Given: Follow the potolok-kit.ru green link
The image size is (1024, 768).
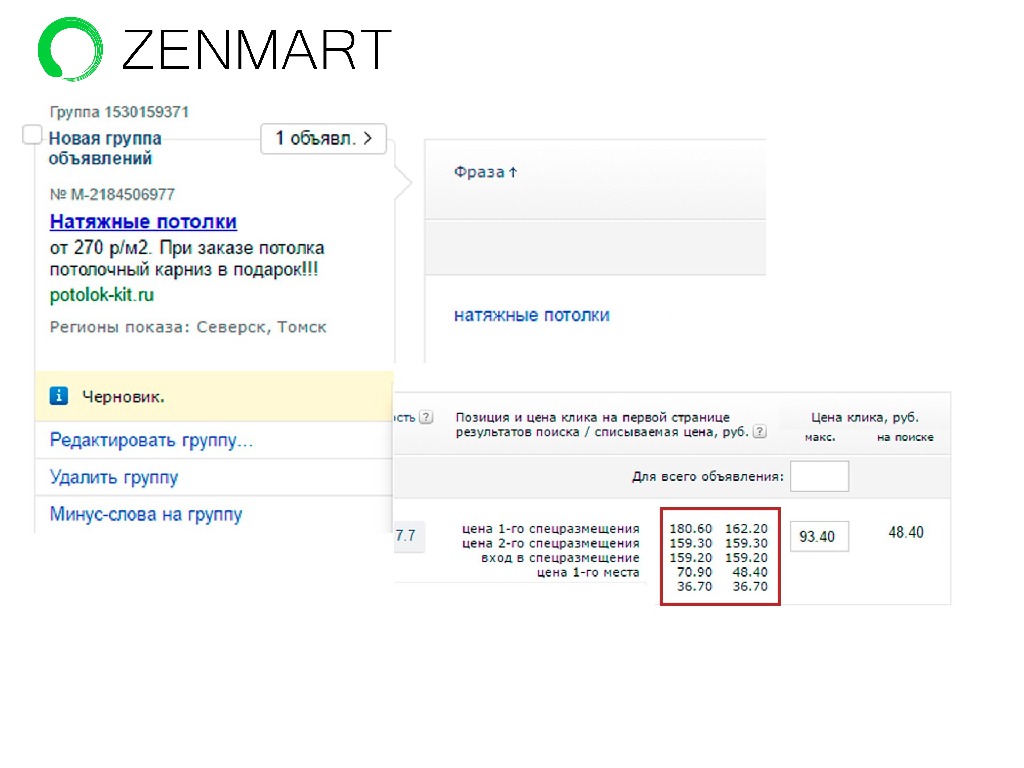Looking at the screenshot, I should (x=102, y=295).
